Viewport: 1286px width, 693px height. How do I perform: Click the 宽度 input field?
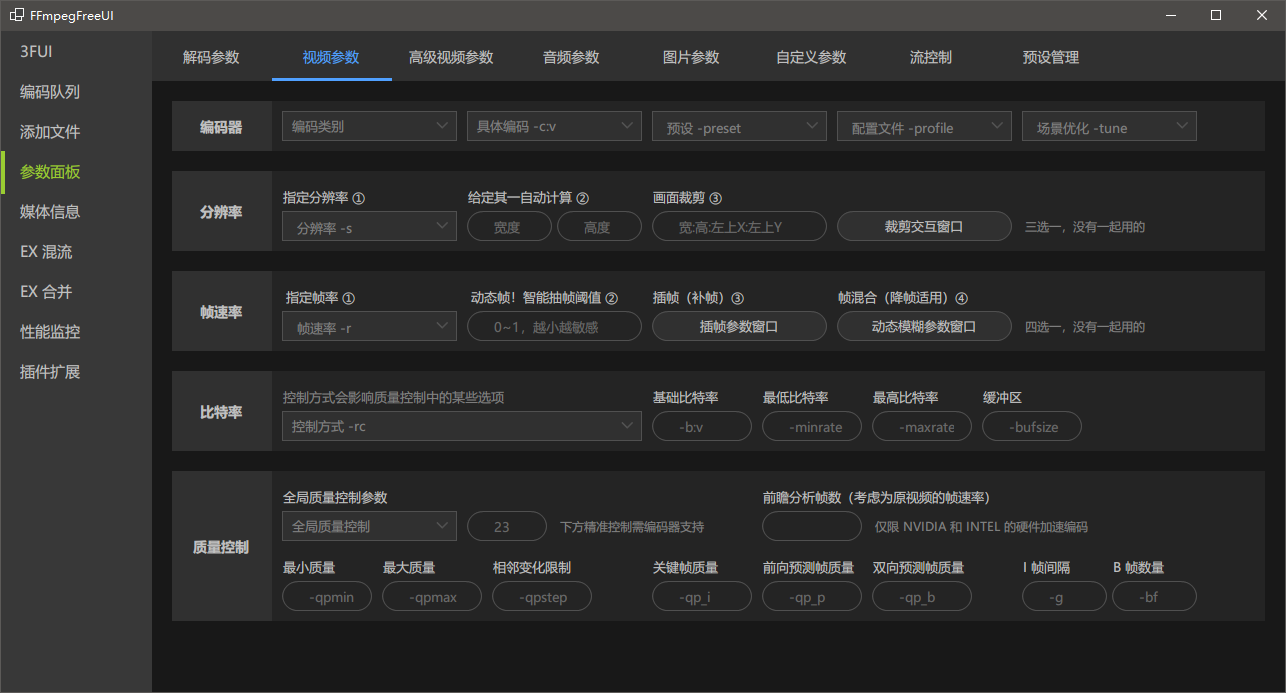coord(509,226)
